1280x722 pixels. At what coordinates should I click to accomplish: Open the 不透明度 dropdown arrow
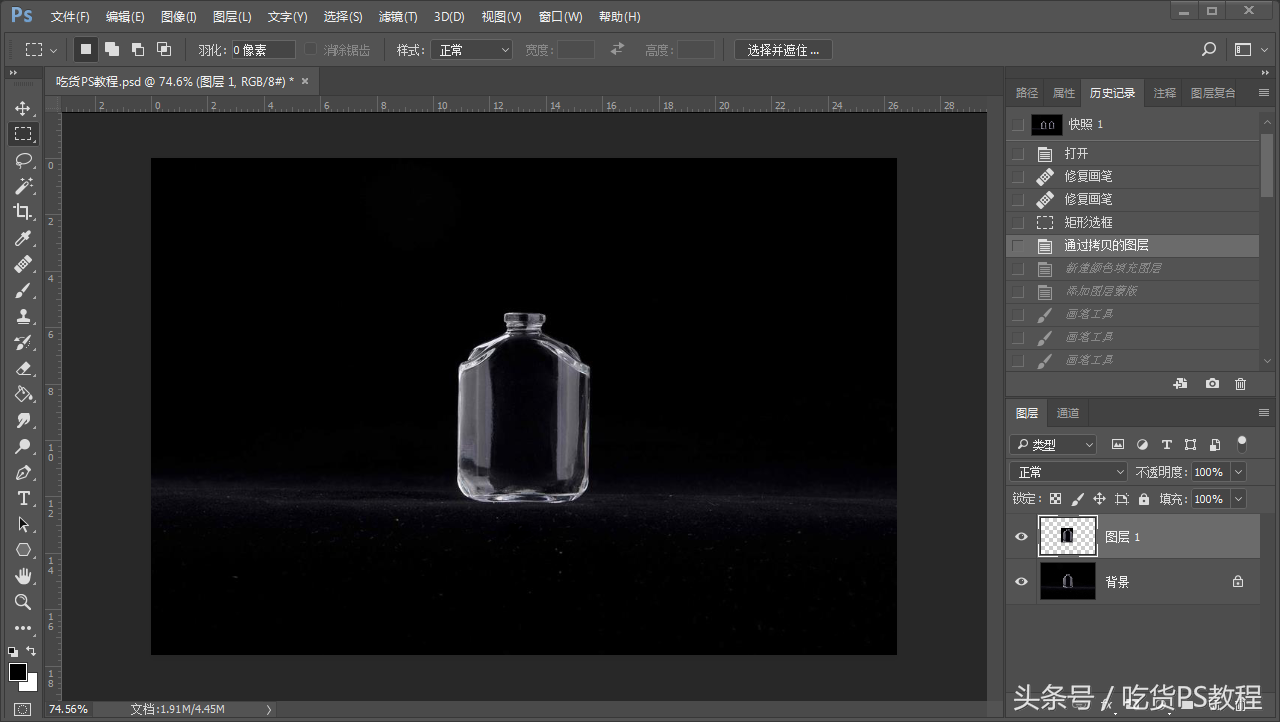pyautogui.click(x=1239, y=472)
